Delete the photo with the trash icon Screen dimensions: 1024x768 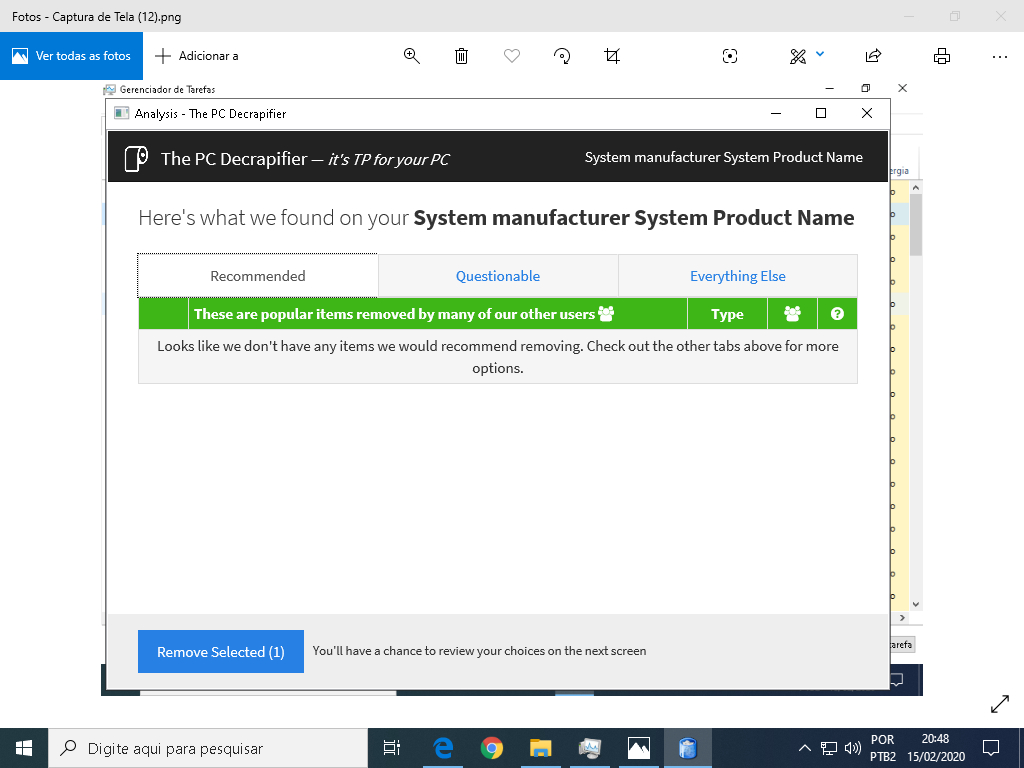pyautogui.click(x=461, y=56)
